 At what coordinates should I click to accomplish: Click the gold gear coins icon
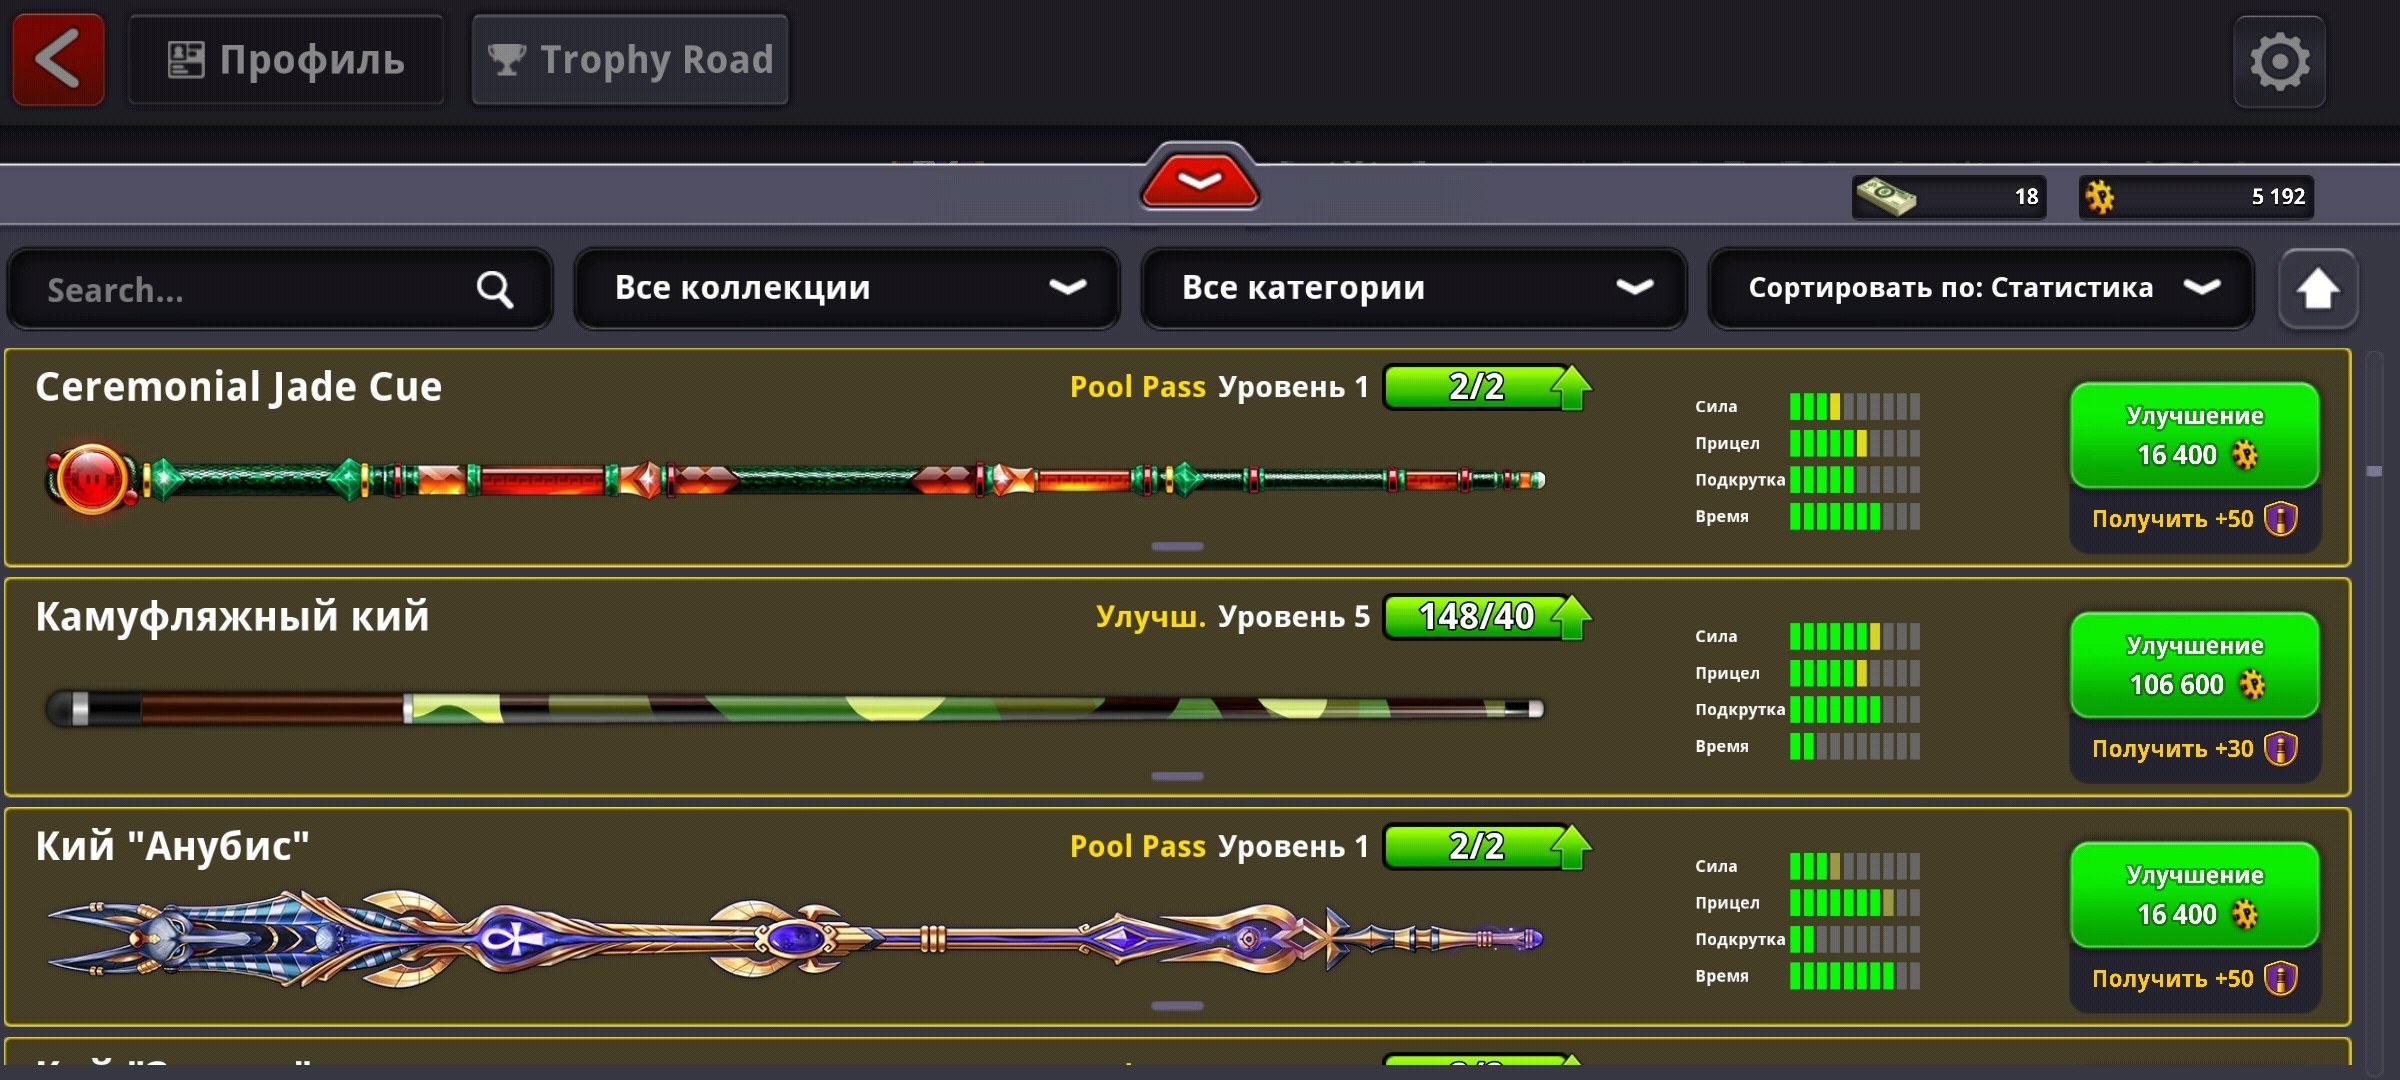coord(2100,197)
